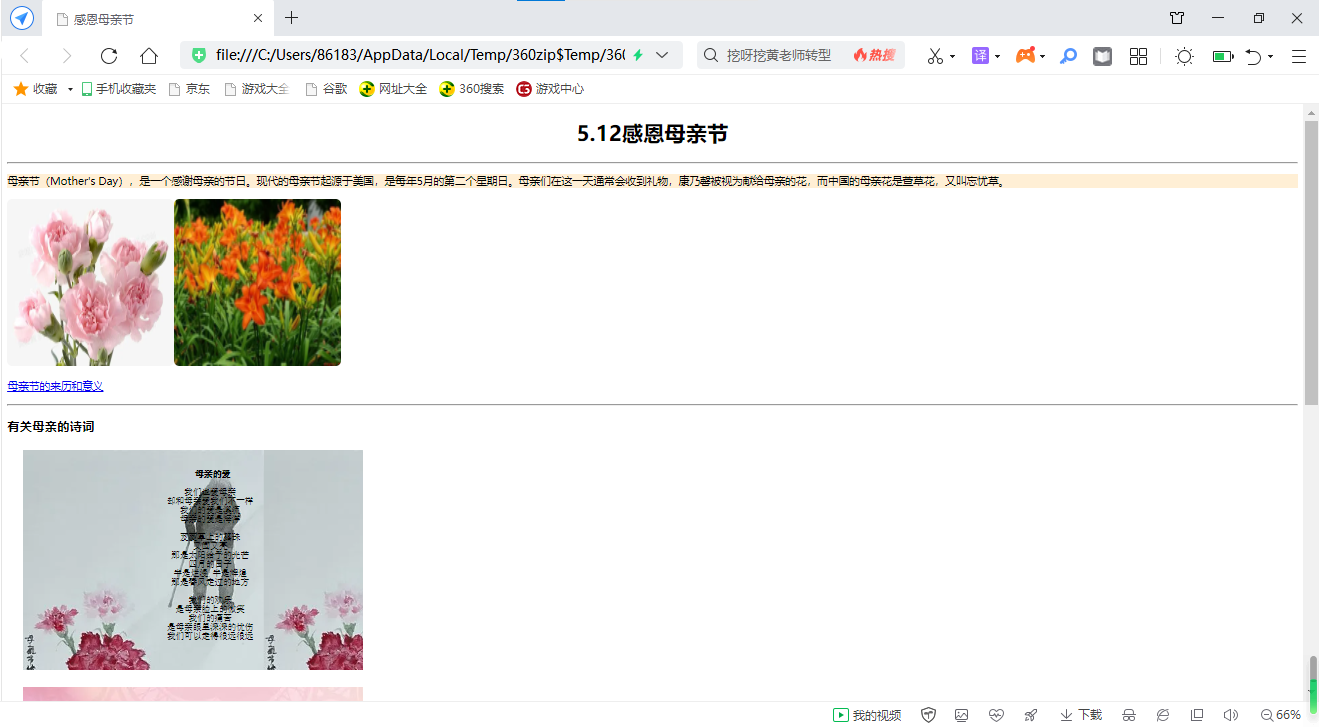Mute page sound with the speaker icon
Viewport: 1319px width, 728px height.
click(1231, 715)
